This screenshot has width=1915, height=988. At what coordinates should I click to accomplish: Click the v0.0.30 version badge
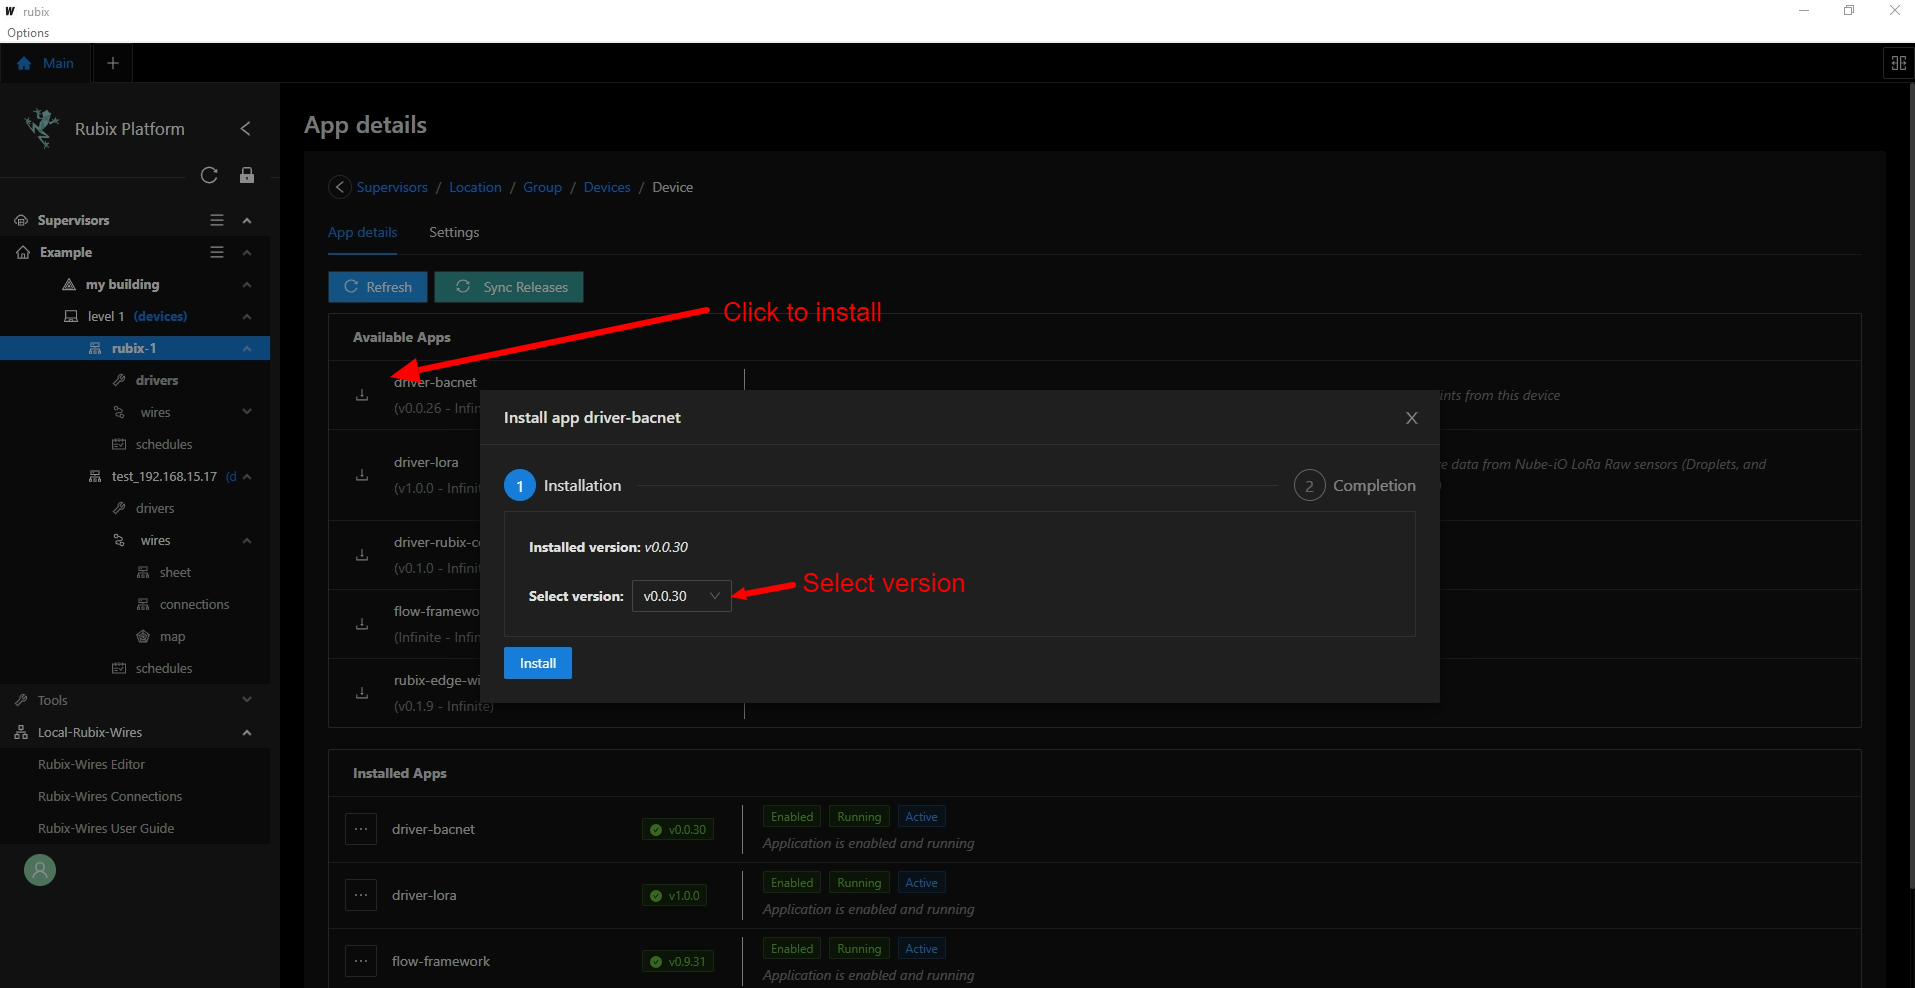coord(678,829)
